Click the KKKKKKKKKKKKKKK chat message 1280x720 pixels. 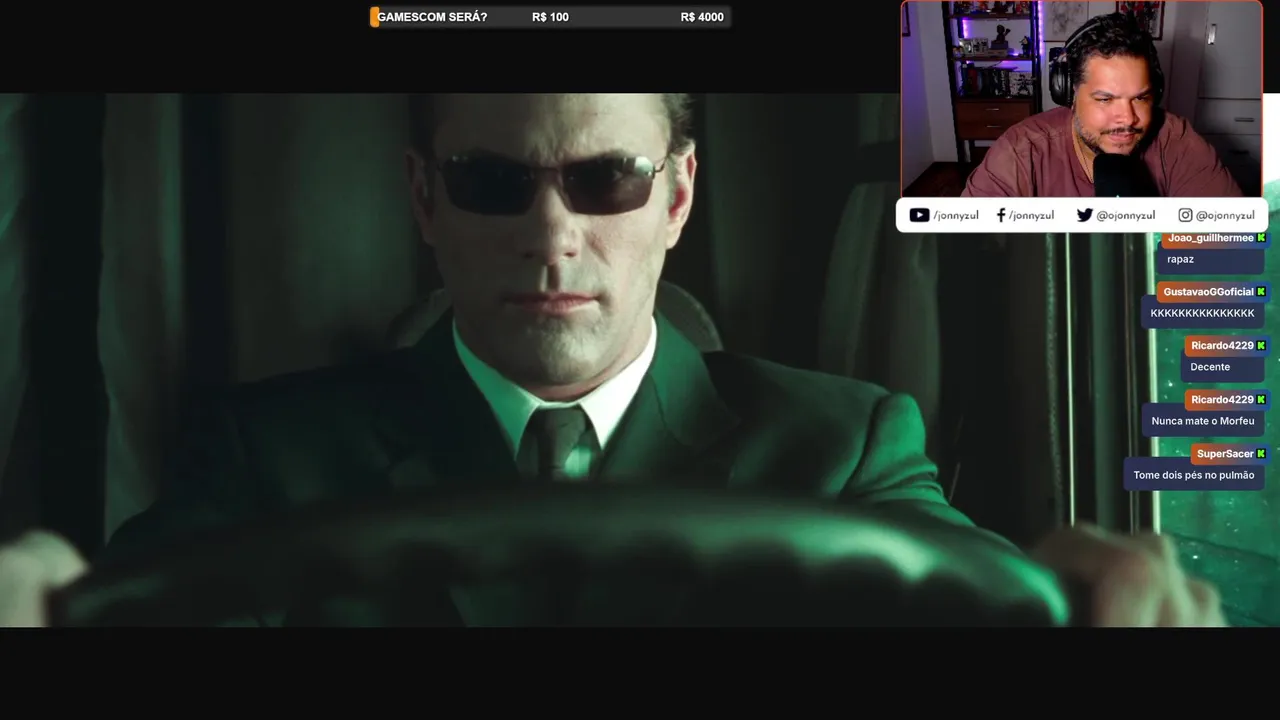click(x=1202, y=313)
